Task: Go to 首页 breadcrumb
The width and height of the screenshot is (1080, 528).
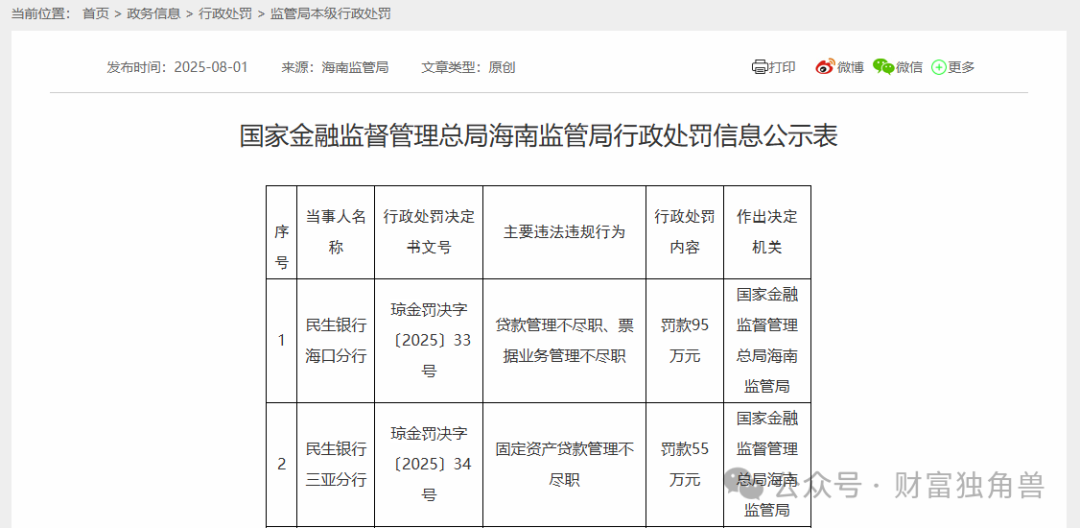Action: (96, 13)
